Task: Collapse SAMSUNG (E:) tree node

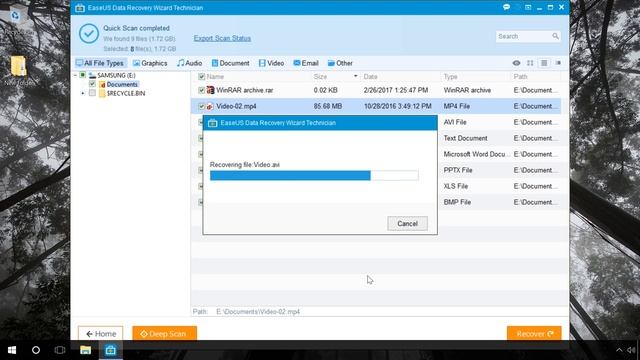Action: click(75, 75)
